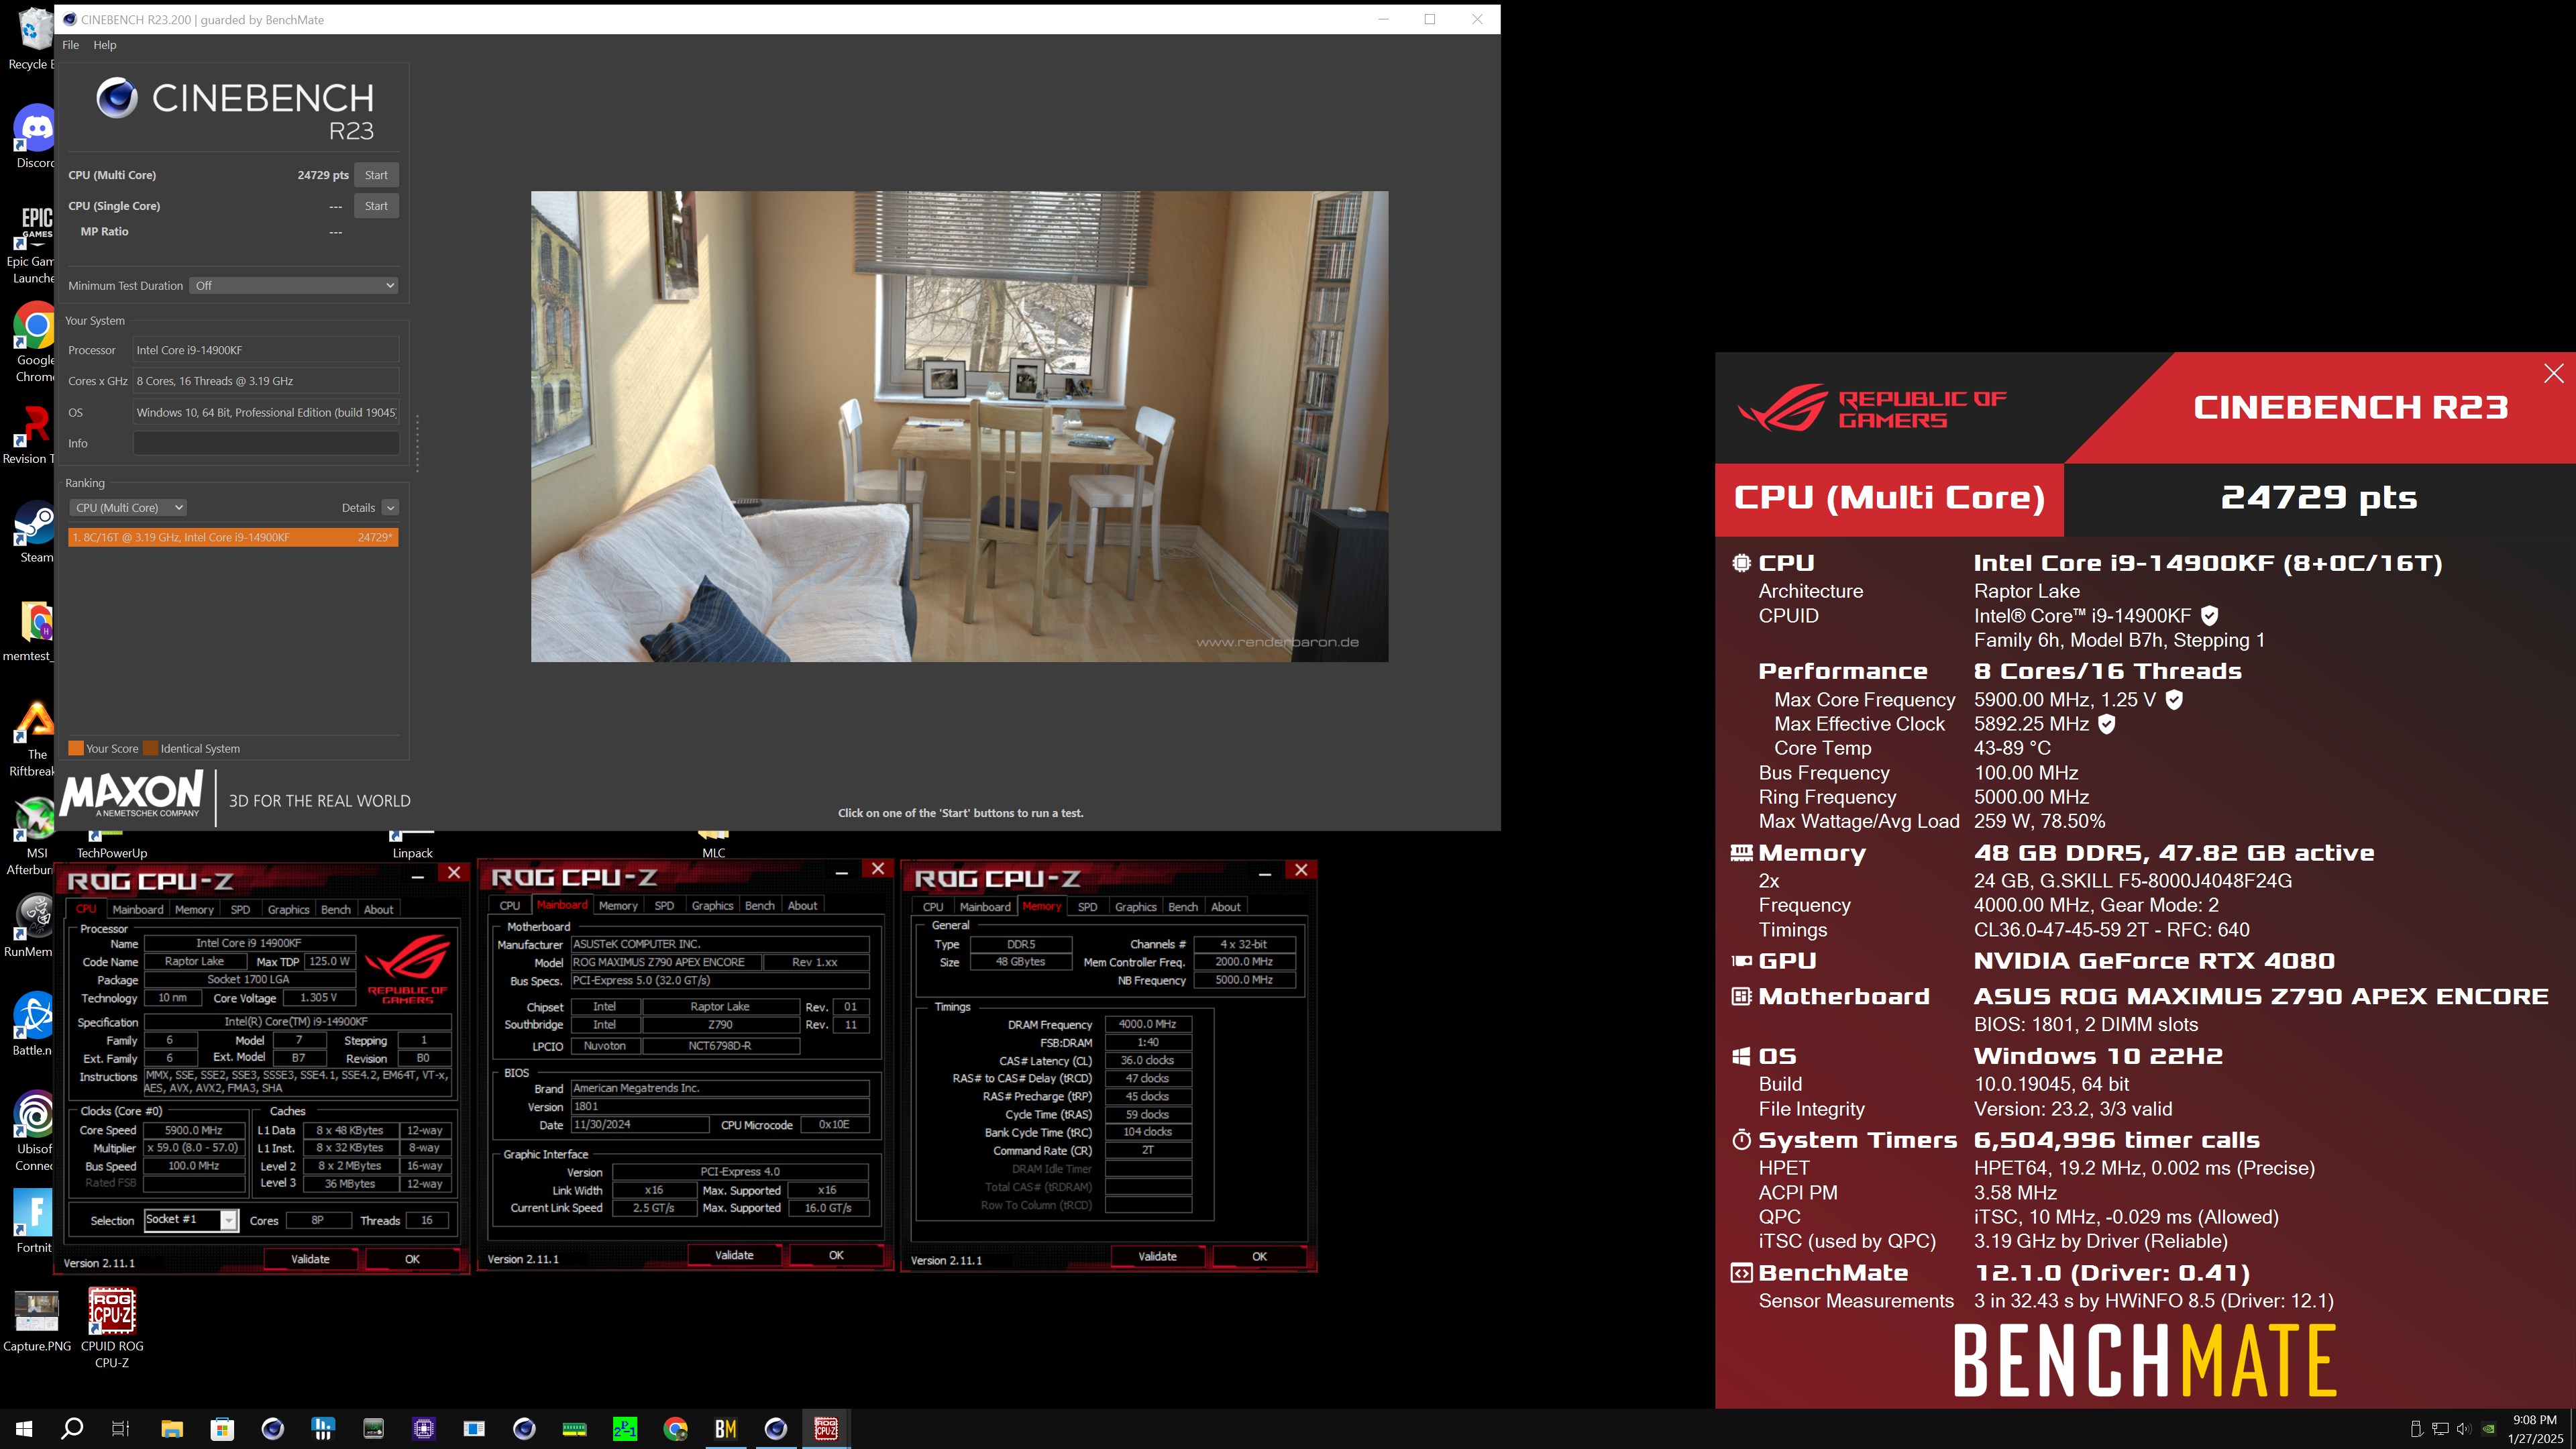Open Ubisoft Connect desktop shortcut
Screen dimensions: 2576x1449
(35, 1130)
